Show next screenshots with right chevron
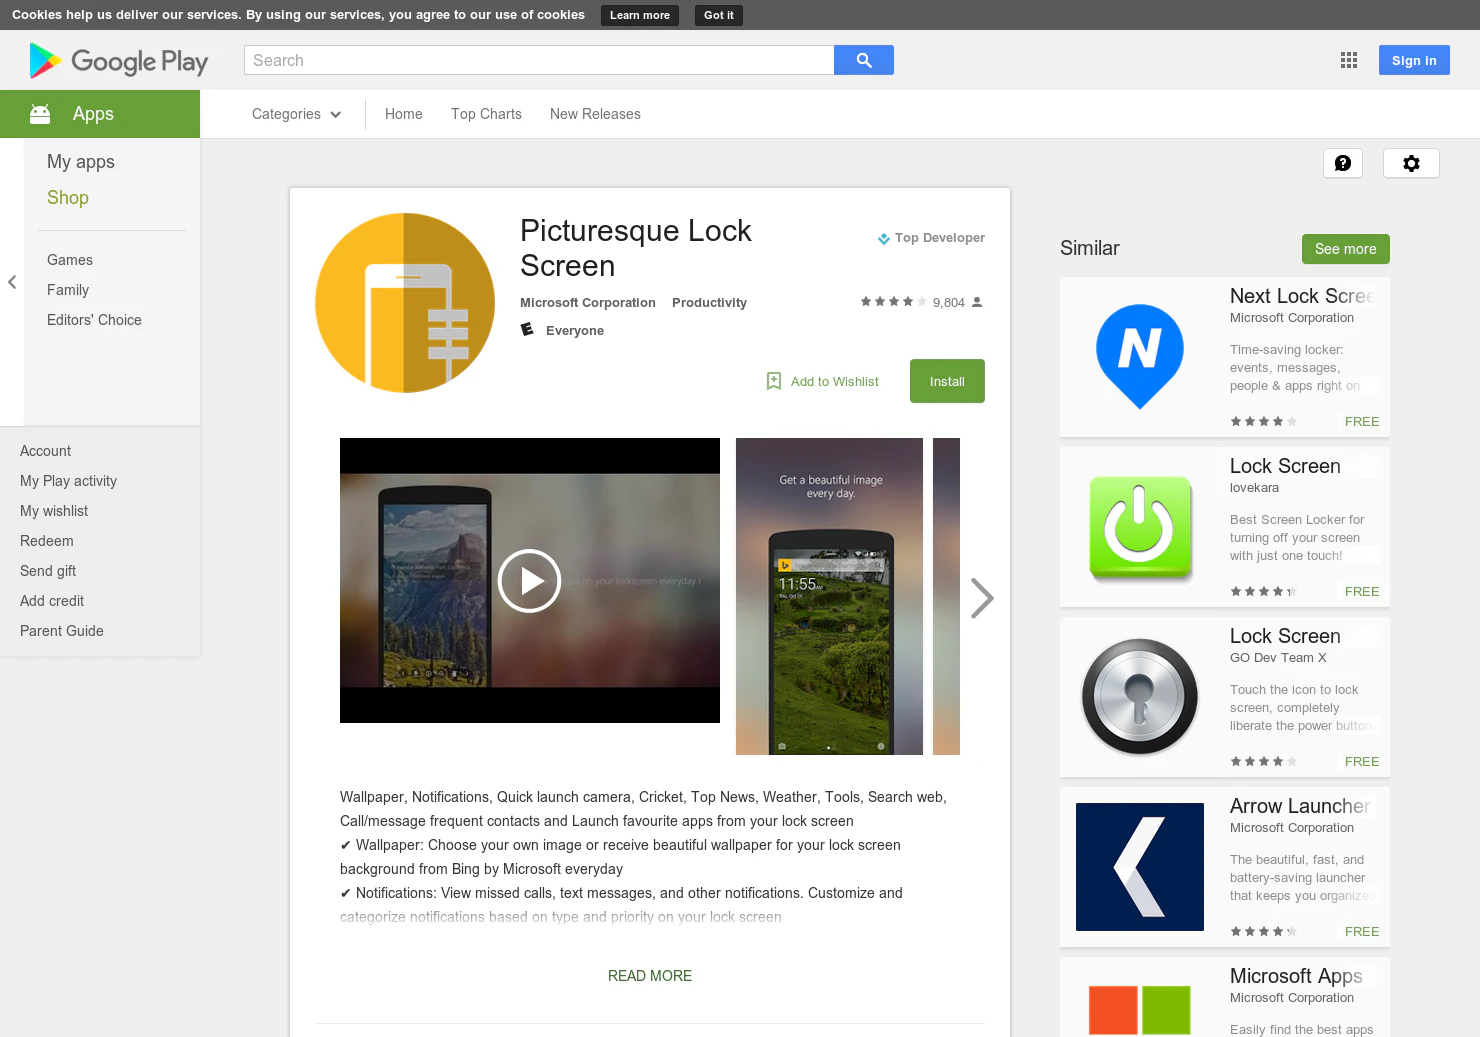Viewport: 1480px width, 1037px height. click(982, 598)
